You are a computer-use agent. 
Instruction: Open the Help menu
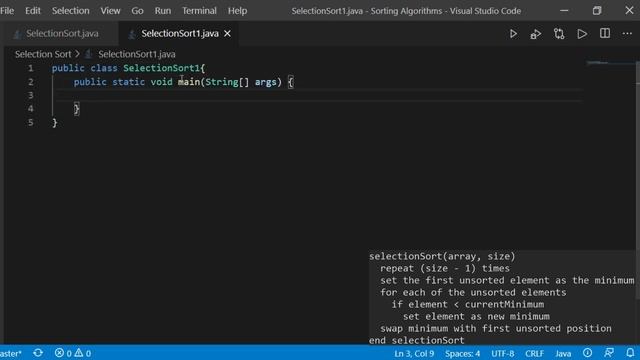pos(237,11)
